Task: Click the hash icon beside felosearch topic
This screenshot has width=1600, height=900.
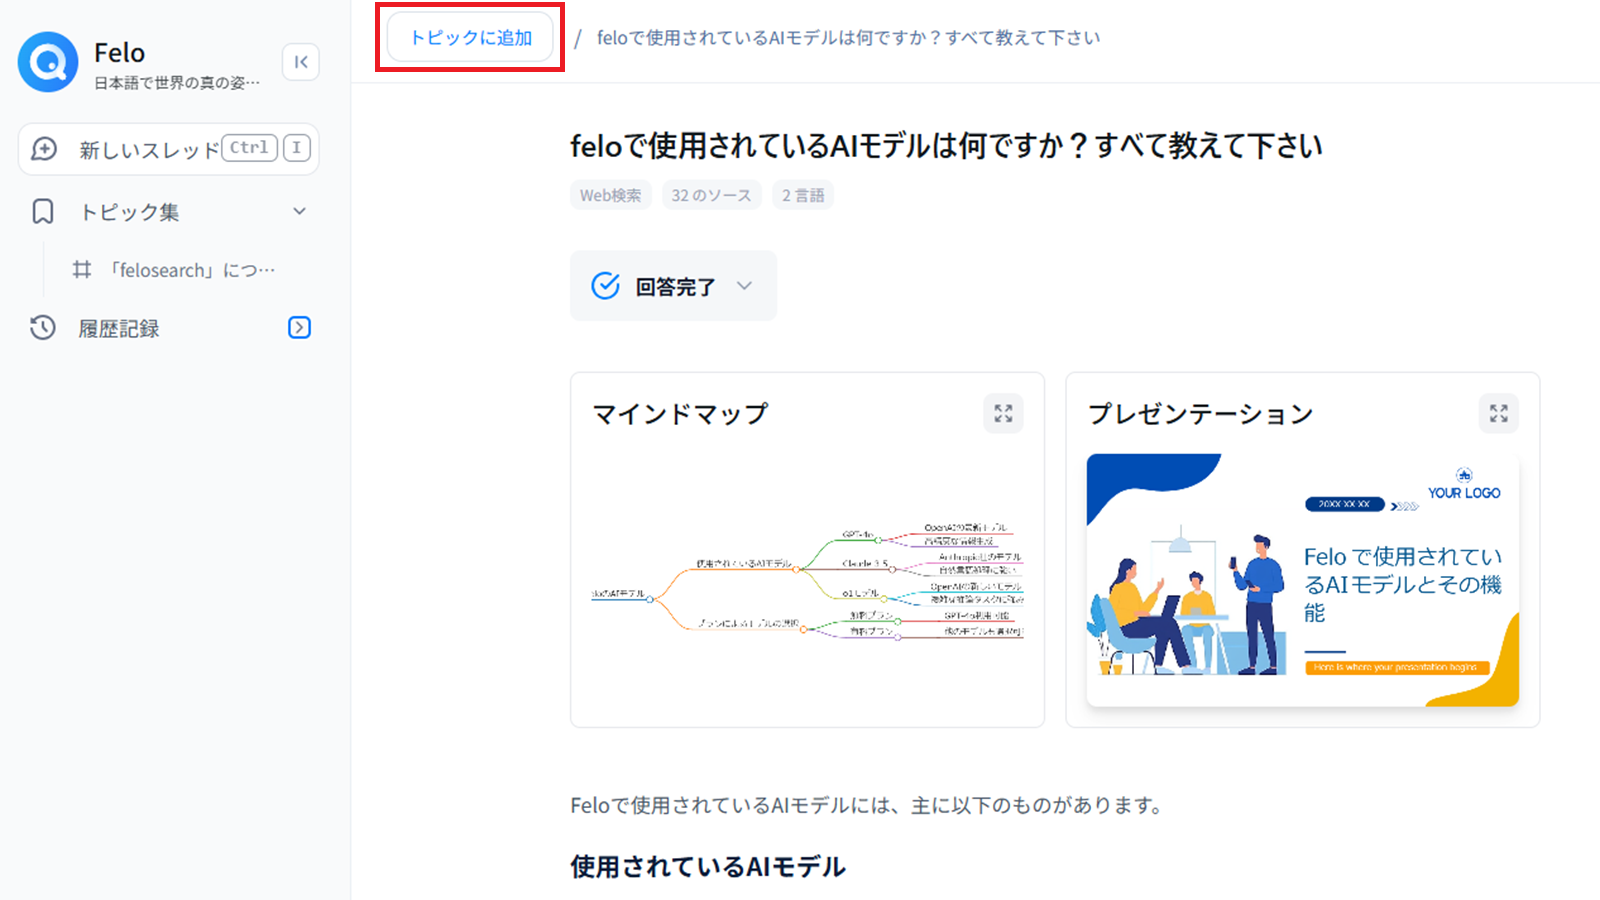Action: [x=82, y=270]
